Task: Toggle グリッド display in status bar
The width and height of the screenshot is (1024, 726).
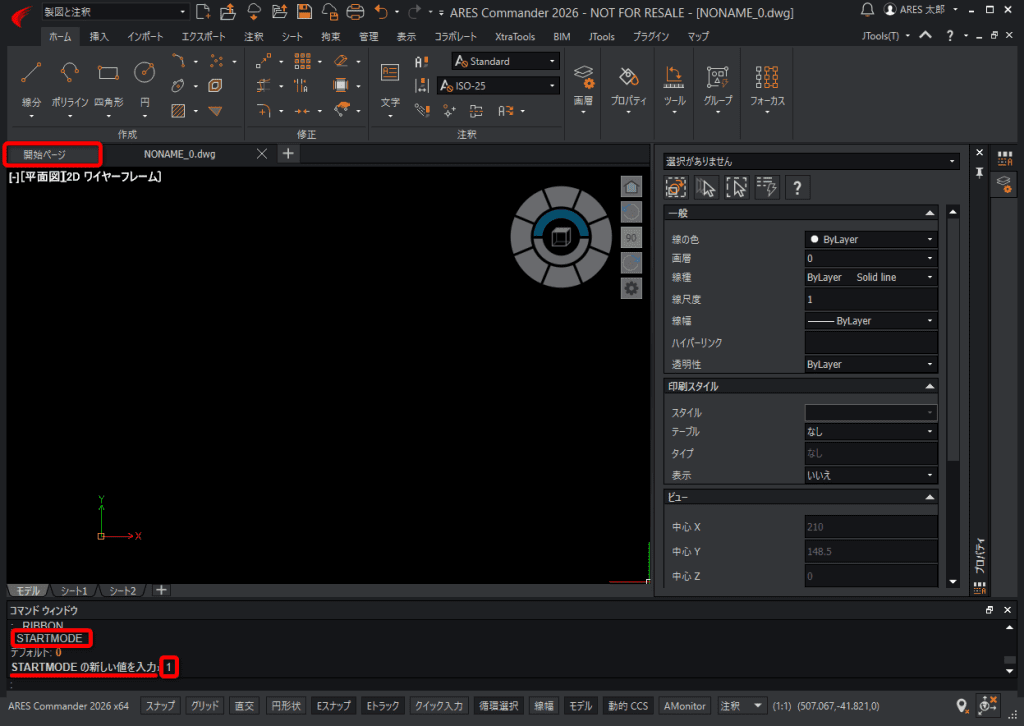Action: pos(205,706)
